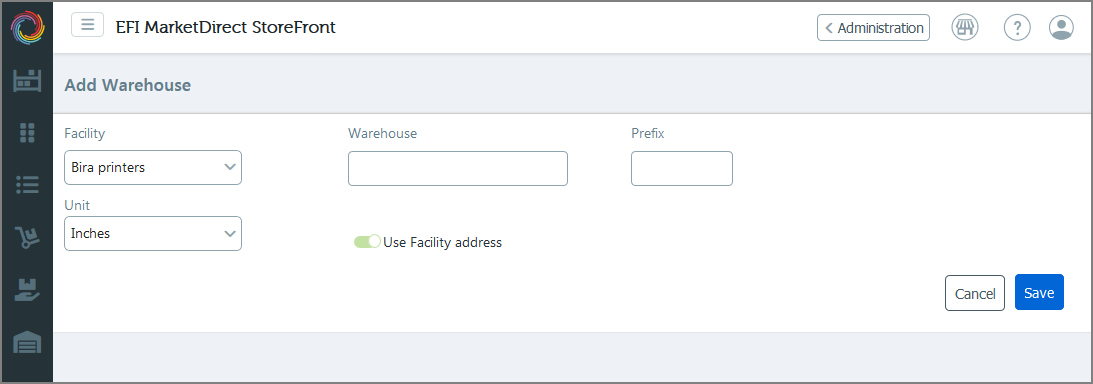Click the Warehouse name input field

tap(458, 169)
